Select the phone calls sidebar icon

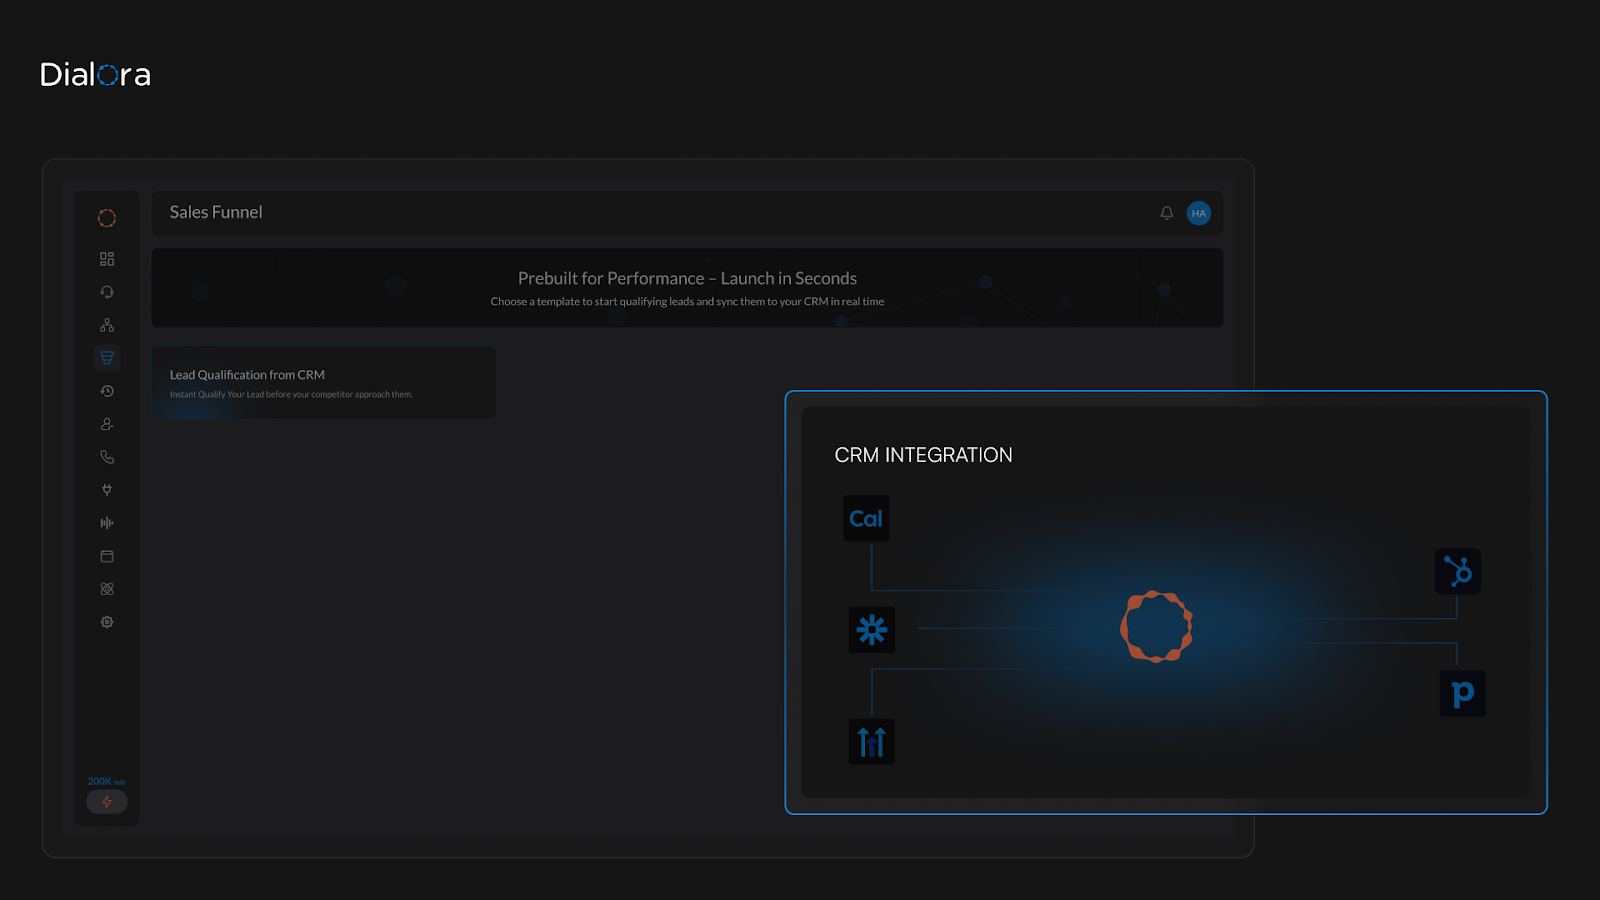click(x=107, y=456)
